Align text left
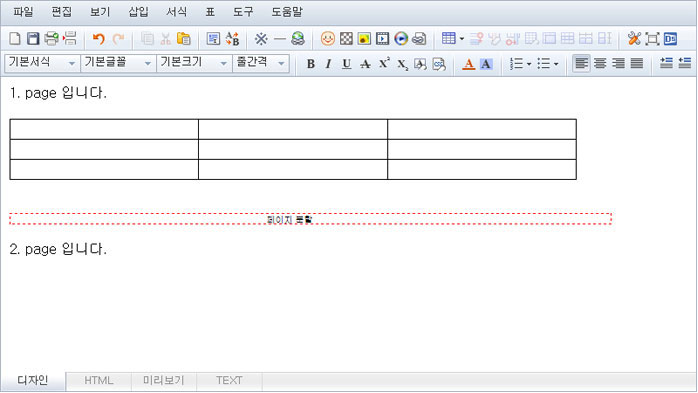Image resolution: width=698 pixels, height=393 pixels. [x=581, y=64]
